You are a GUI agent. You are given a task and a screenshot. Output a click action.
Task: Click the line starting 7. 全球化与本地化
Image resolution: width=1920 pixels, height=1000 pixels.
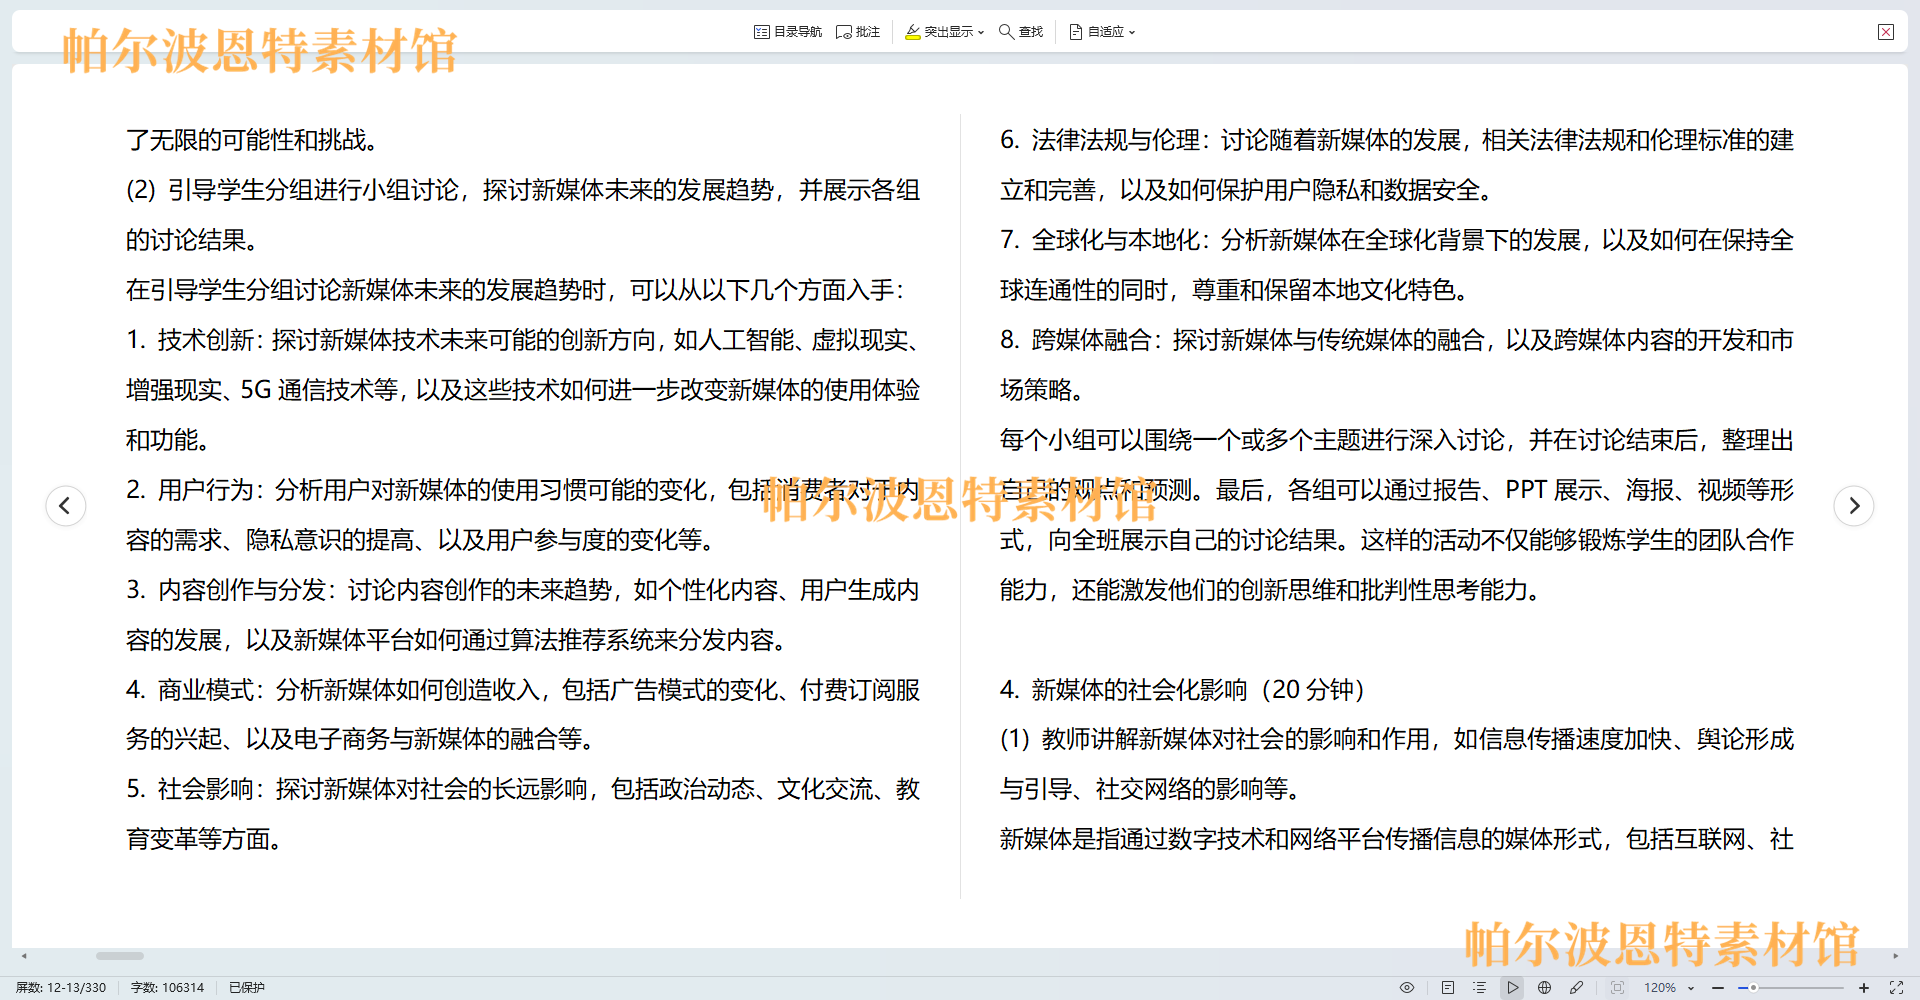pos(1397,240)
